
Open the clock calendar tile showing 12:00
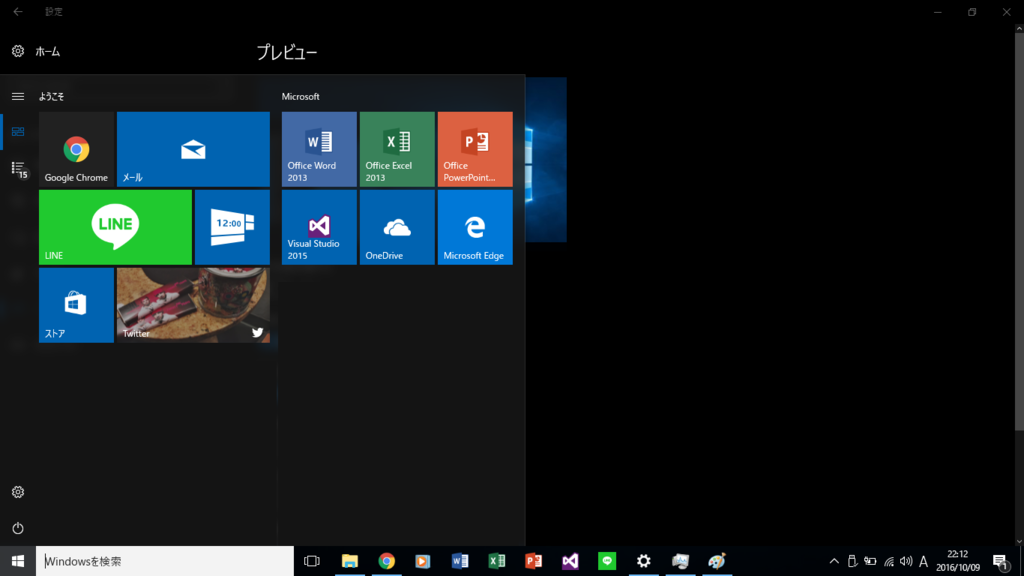[x=232, y=227]
